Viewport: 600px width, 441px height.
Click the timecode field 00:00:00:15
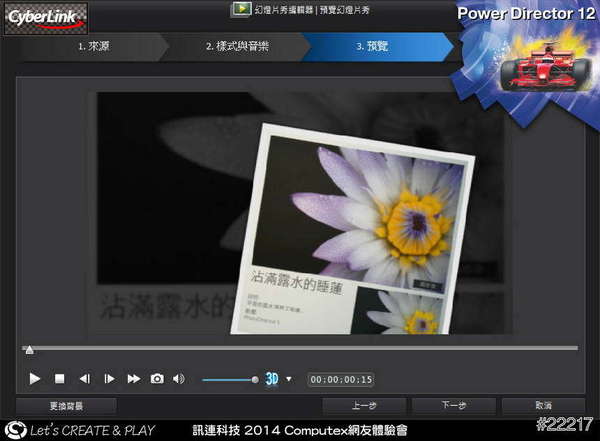click(x=341, y=379)
